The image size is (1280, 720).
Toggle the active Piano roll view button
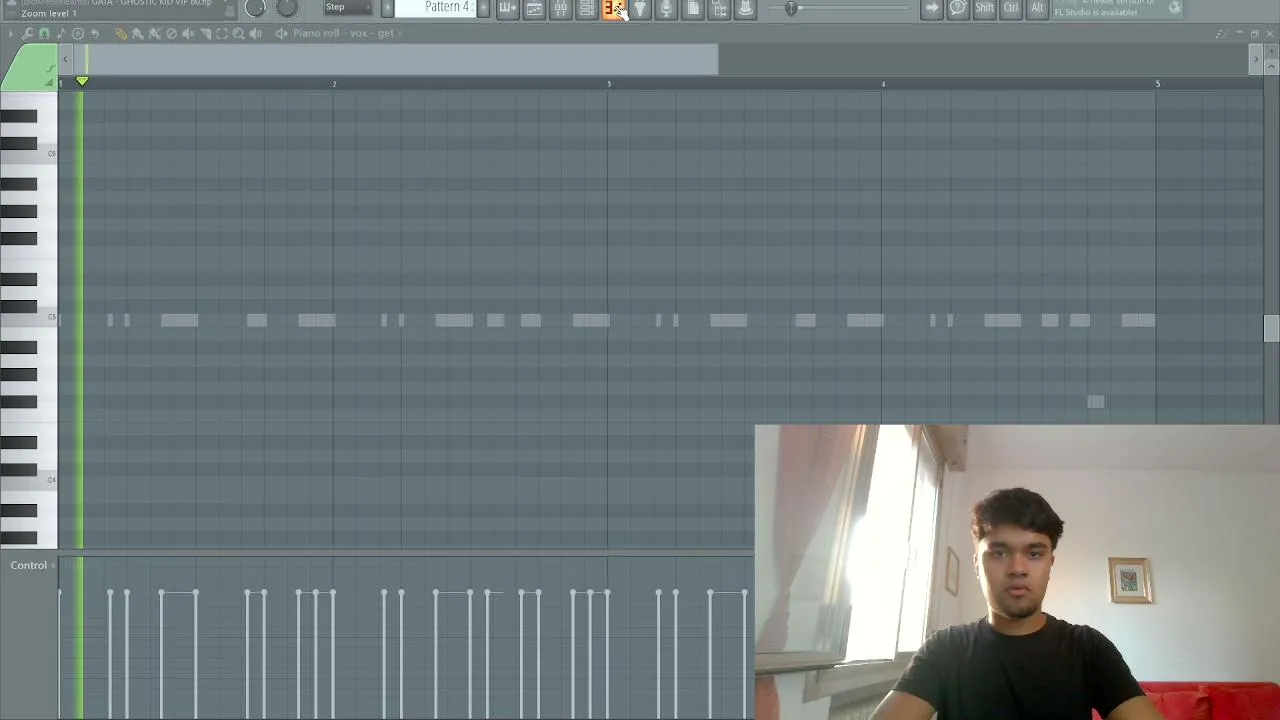click(613, 9)
